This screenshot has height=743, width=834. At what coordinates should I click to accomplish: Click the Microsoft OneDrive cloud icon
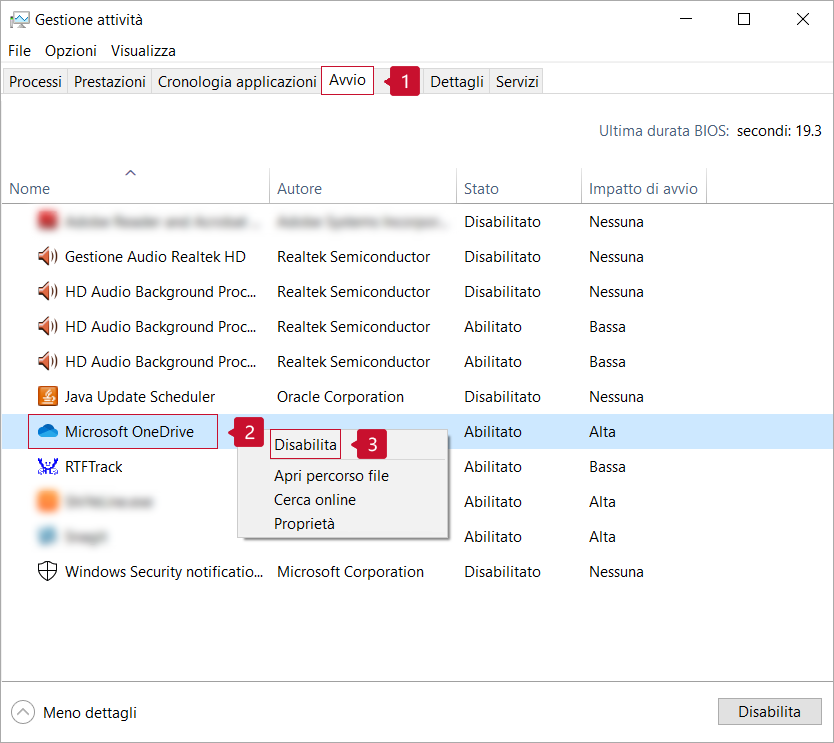click(x=47, y=432)
